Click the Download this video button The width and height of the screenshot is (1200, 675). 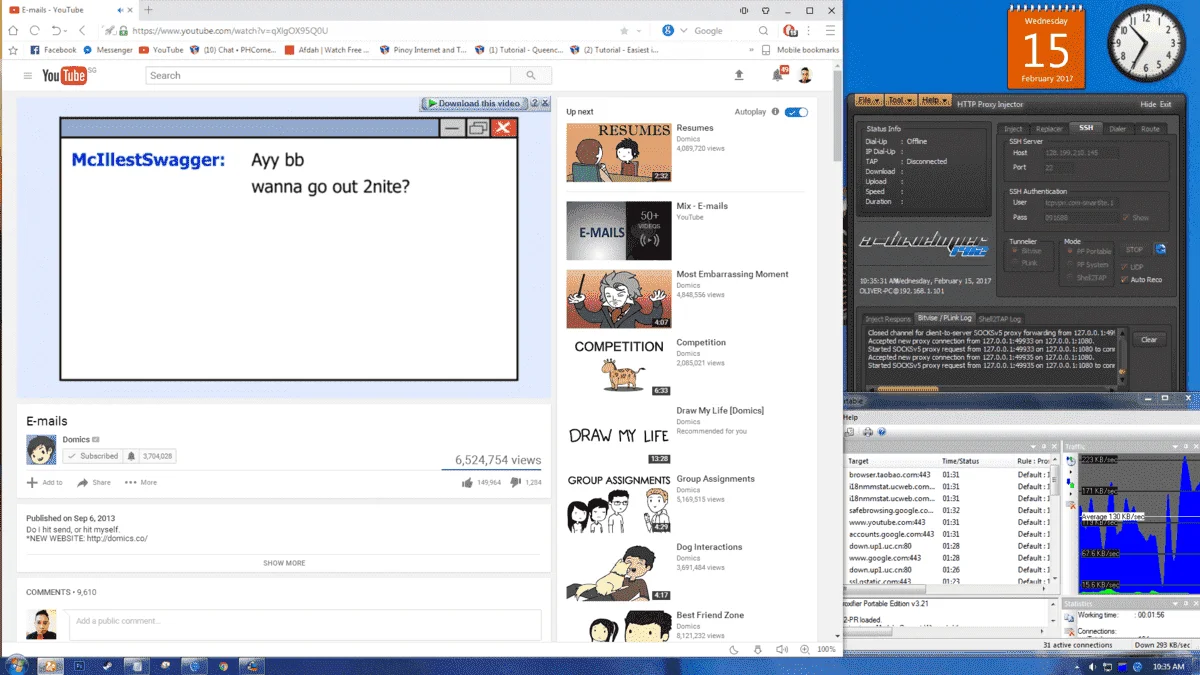(473, 103)
